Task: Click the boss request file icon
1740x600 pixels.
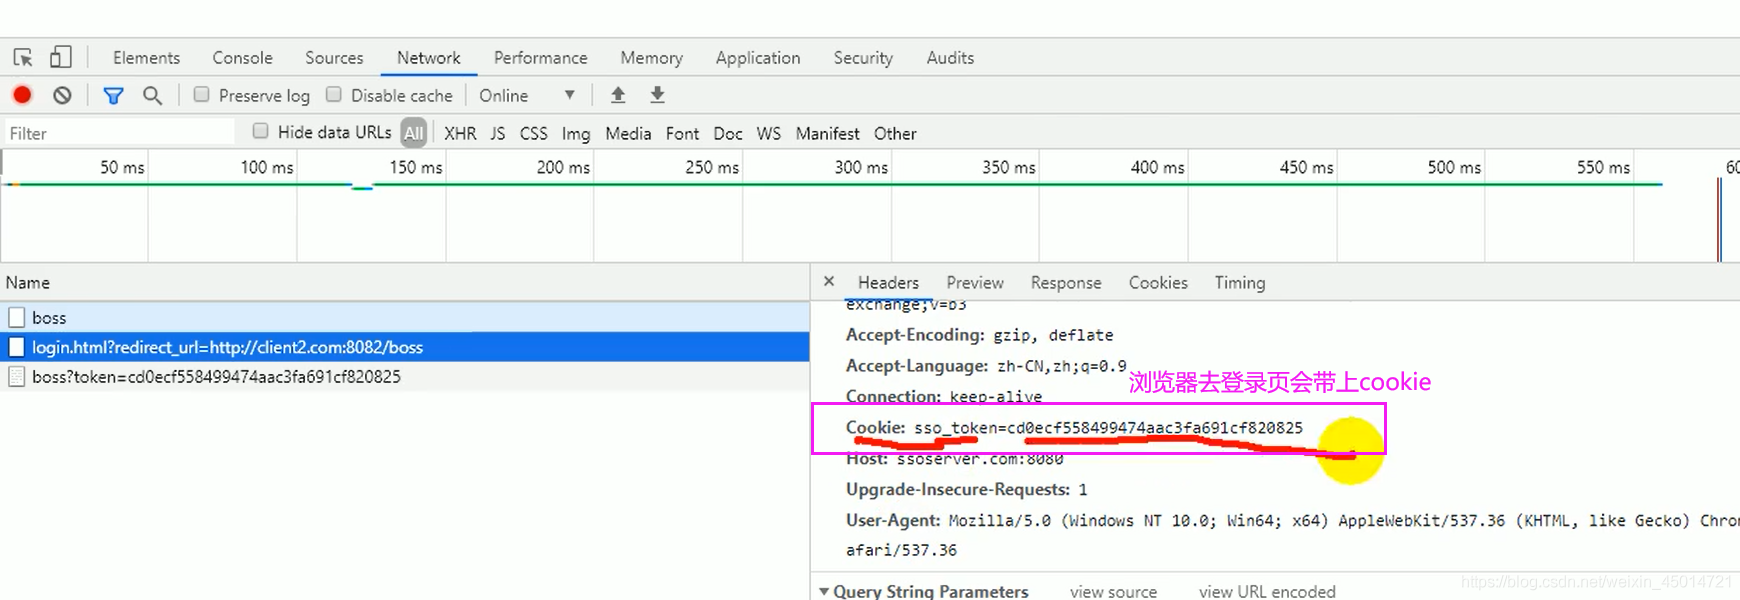Action: pos(16,317)
